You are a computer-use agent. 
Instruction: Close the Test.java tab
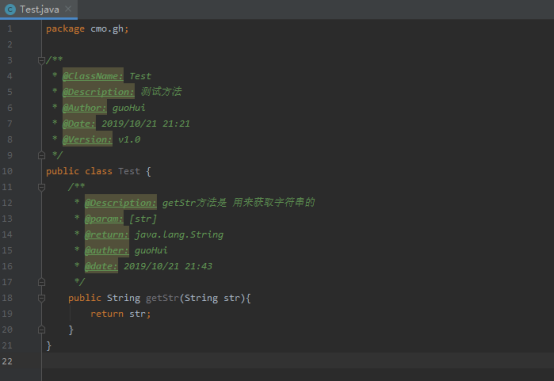click(68, 9)
